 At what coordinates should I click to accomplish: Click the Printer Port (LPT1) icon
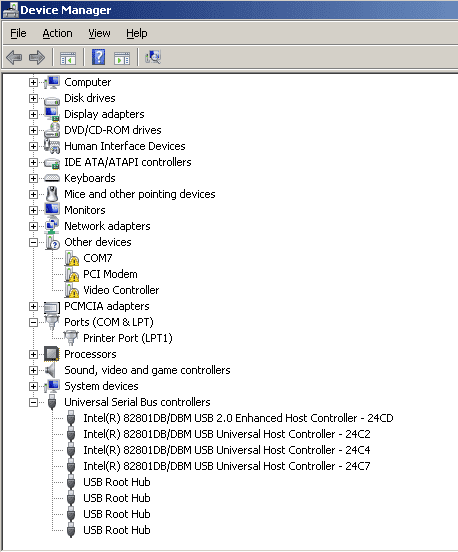71,338
